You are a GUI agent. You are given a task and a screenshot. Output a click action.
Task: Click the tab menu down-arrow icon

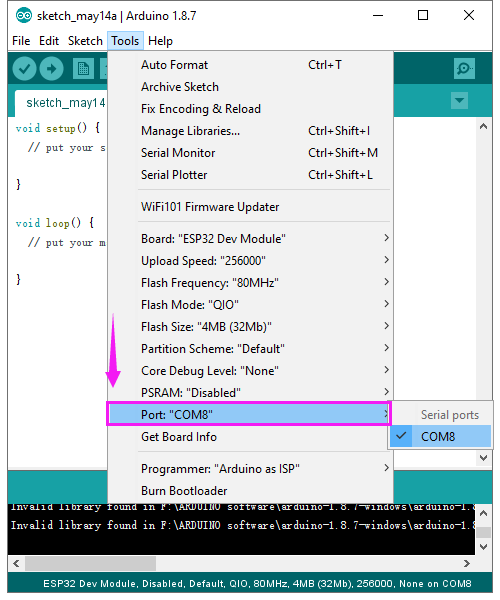pos(459,101)
